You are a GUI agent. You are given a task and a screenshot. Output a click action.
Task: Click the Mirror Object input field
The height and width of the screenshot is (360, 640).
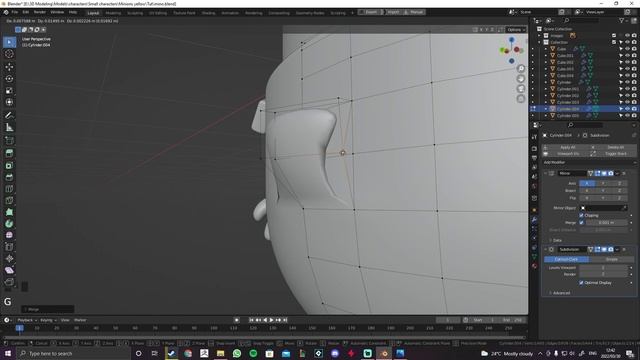tap(603, 208)
